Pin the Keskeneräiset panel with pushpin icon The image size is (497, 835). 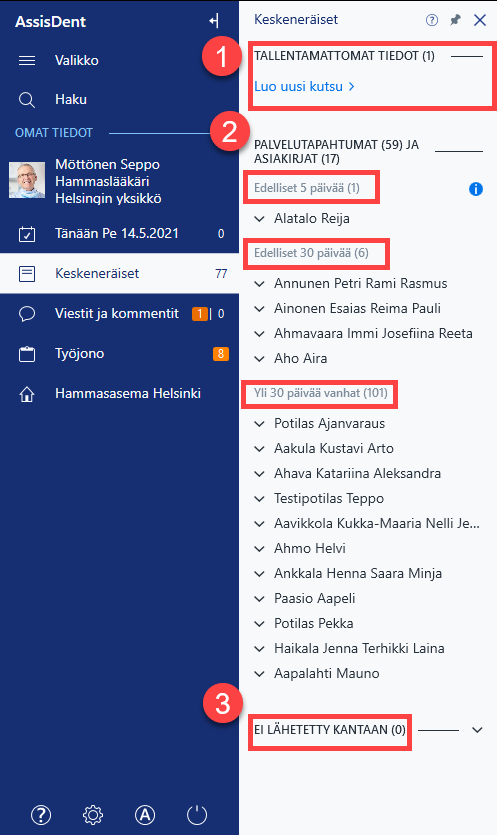[x=455, y=20]
